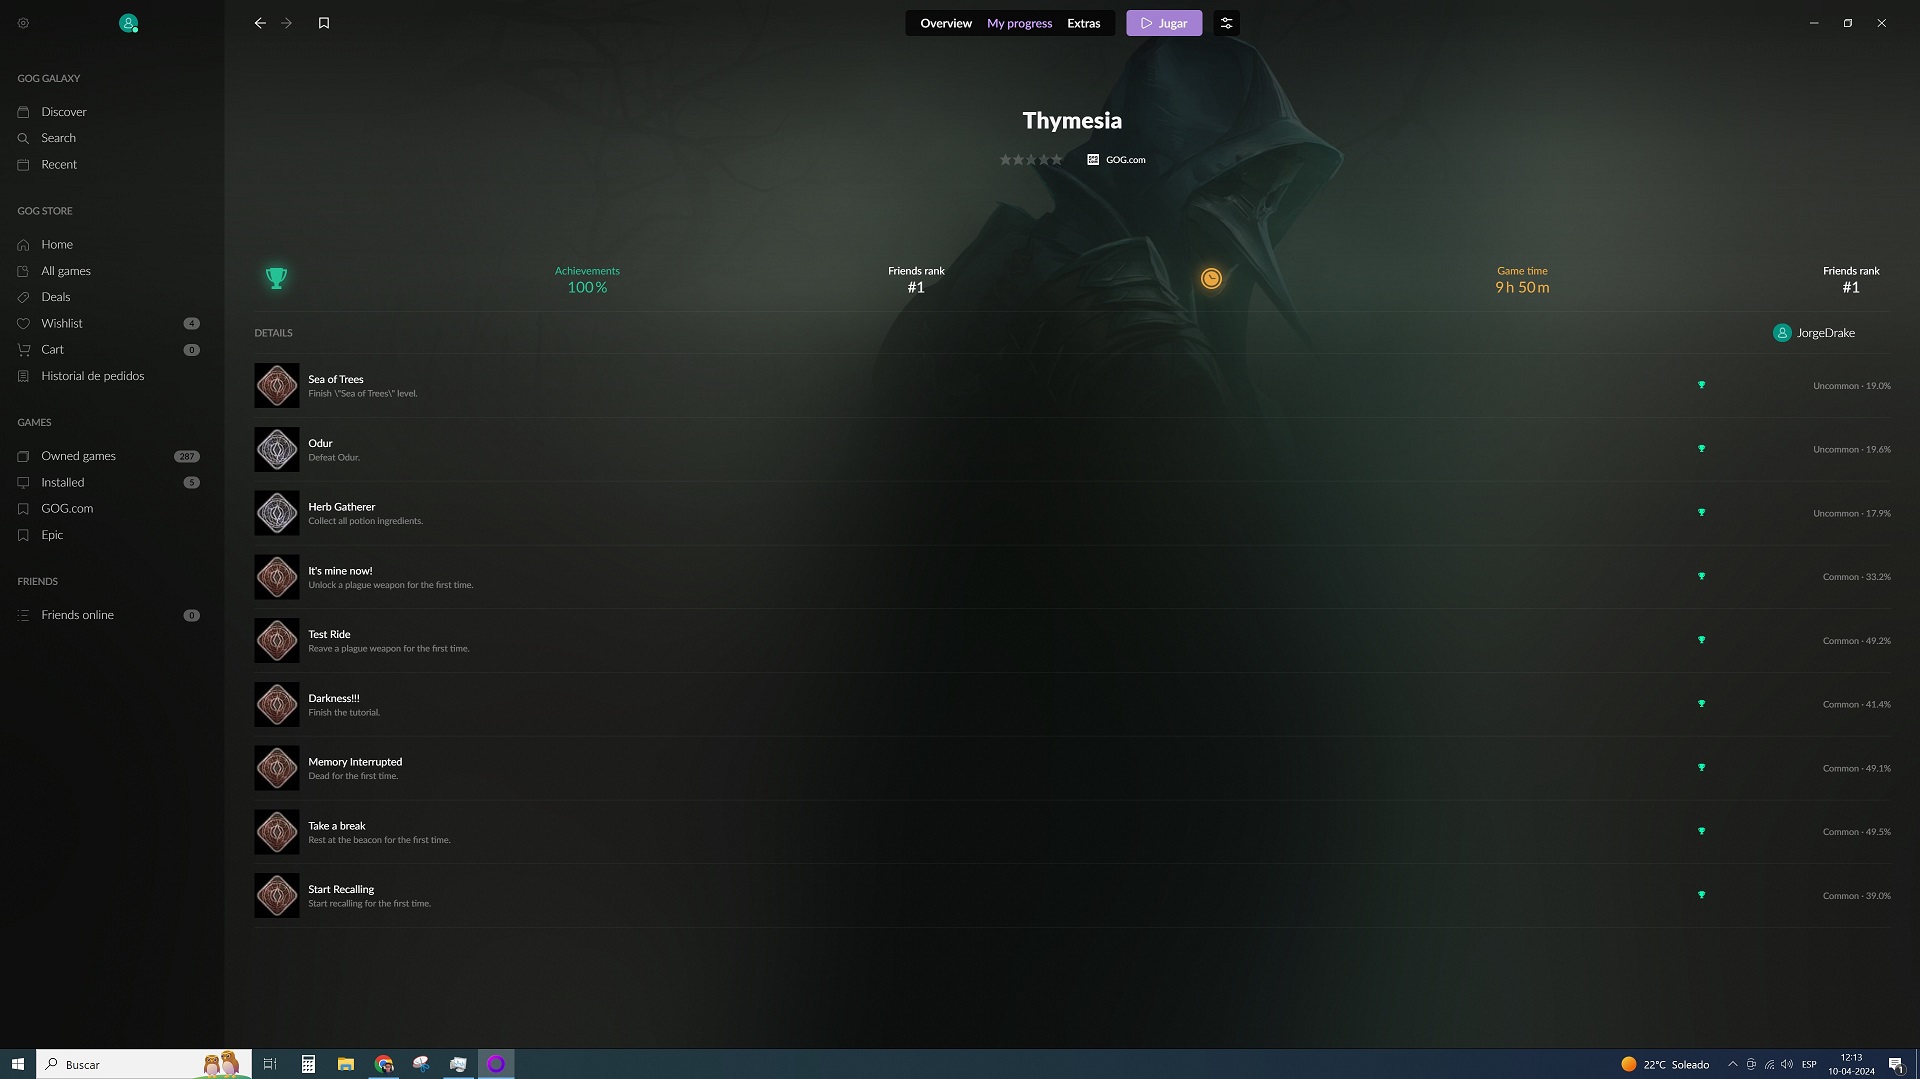
Task: Click the Memory Interrupted achievement icon
Action: [x=277, y=768]
